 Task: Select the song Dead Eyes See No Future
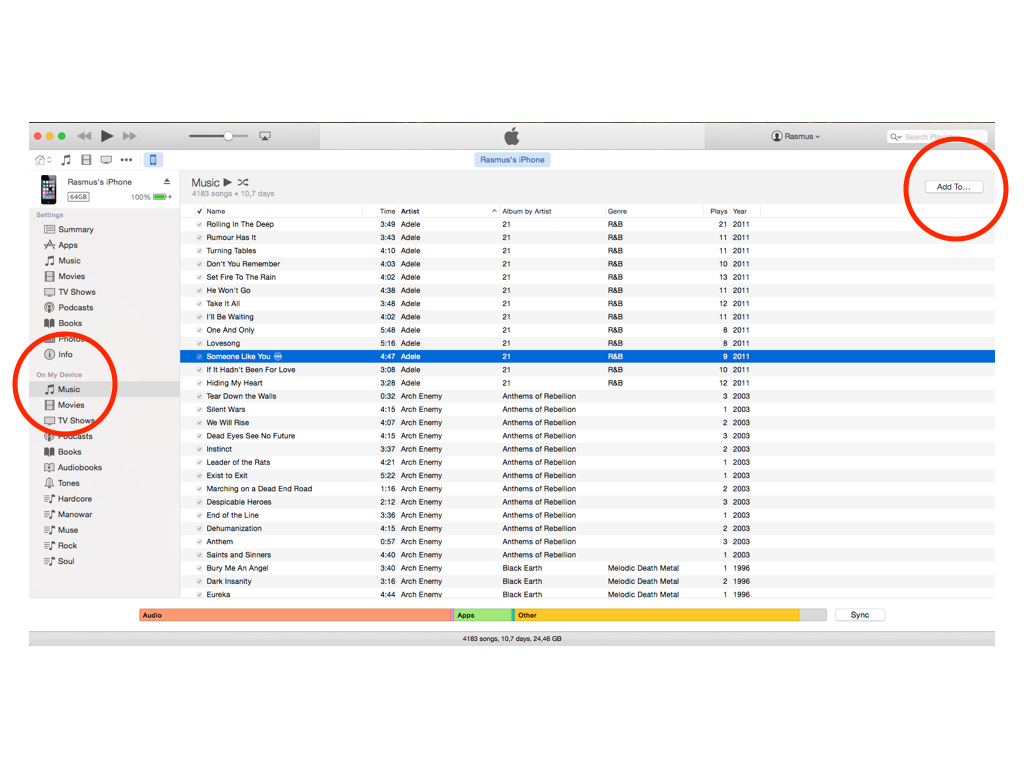click(x=587, y=436)
